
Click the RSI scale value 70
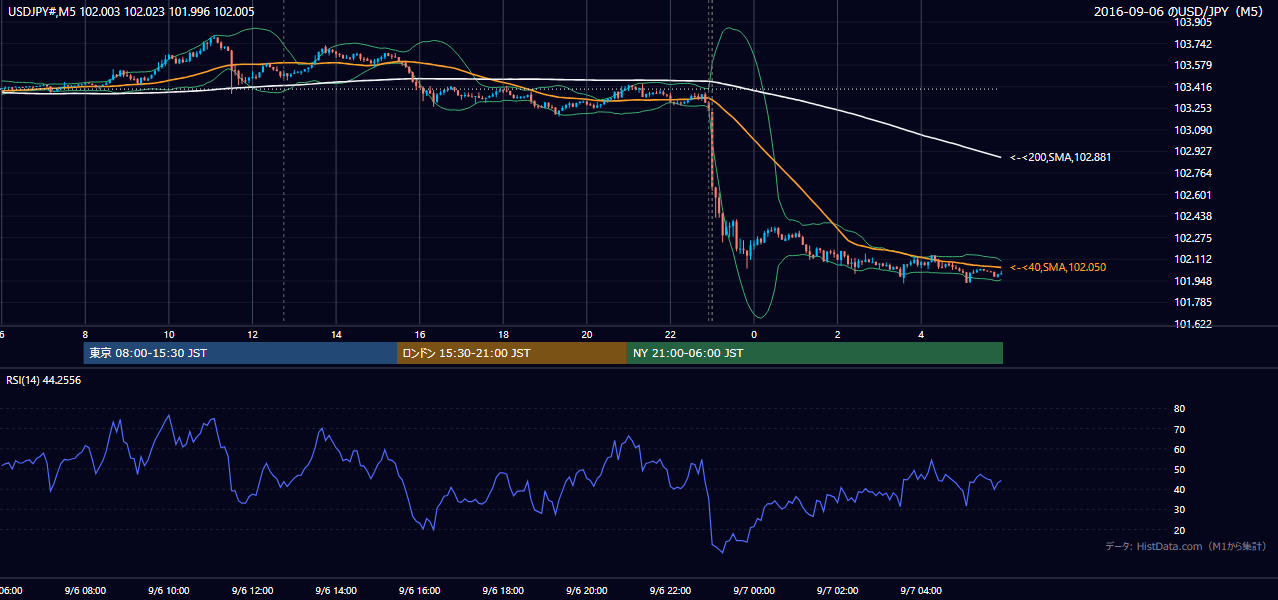(x=1179, y=429)
